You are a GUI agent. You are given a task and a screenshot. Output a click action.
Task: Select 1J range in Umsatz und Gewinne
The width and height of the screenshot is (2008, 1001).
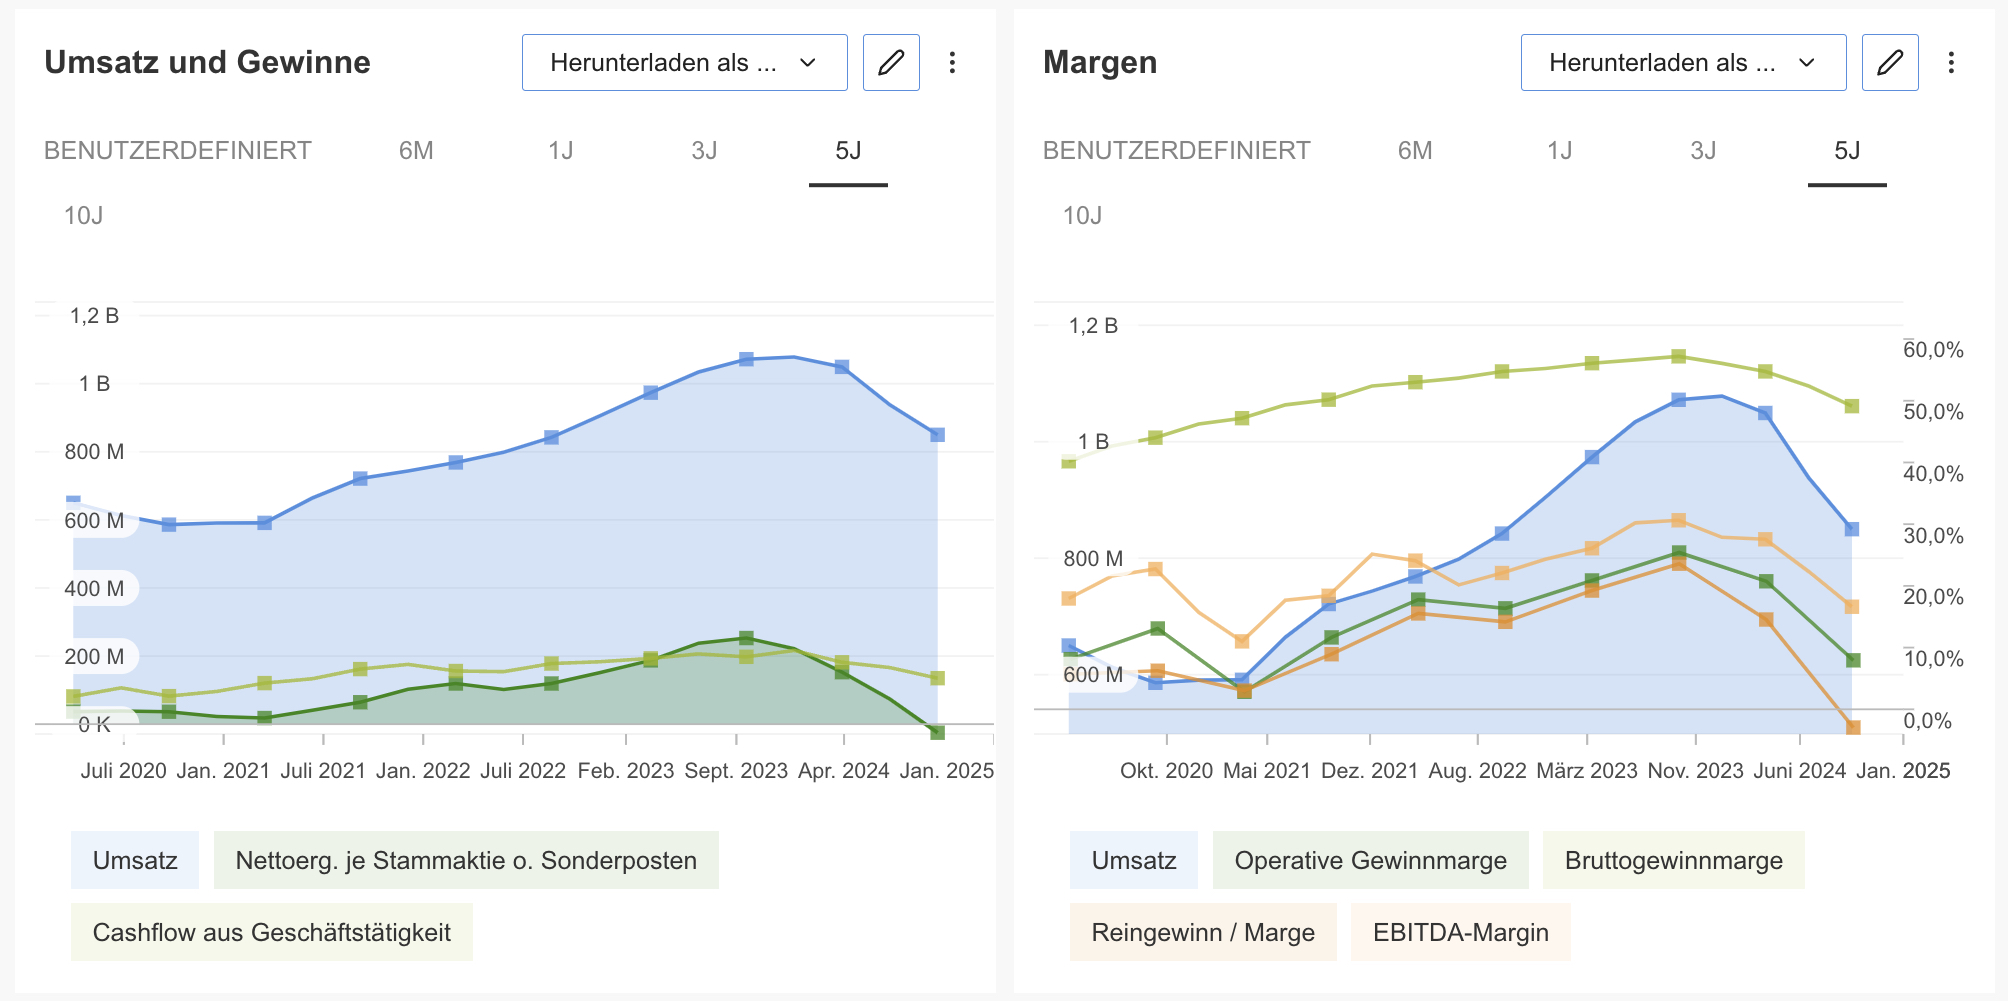tap(561, 150)
